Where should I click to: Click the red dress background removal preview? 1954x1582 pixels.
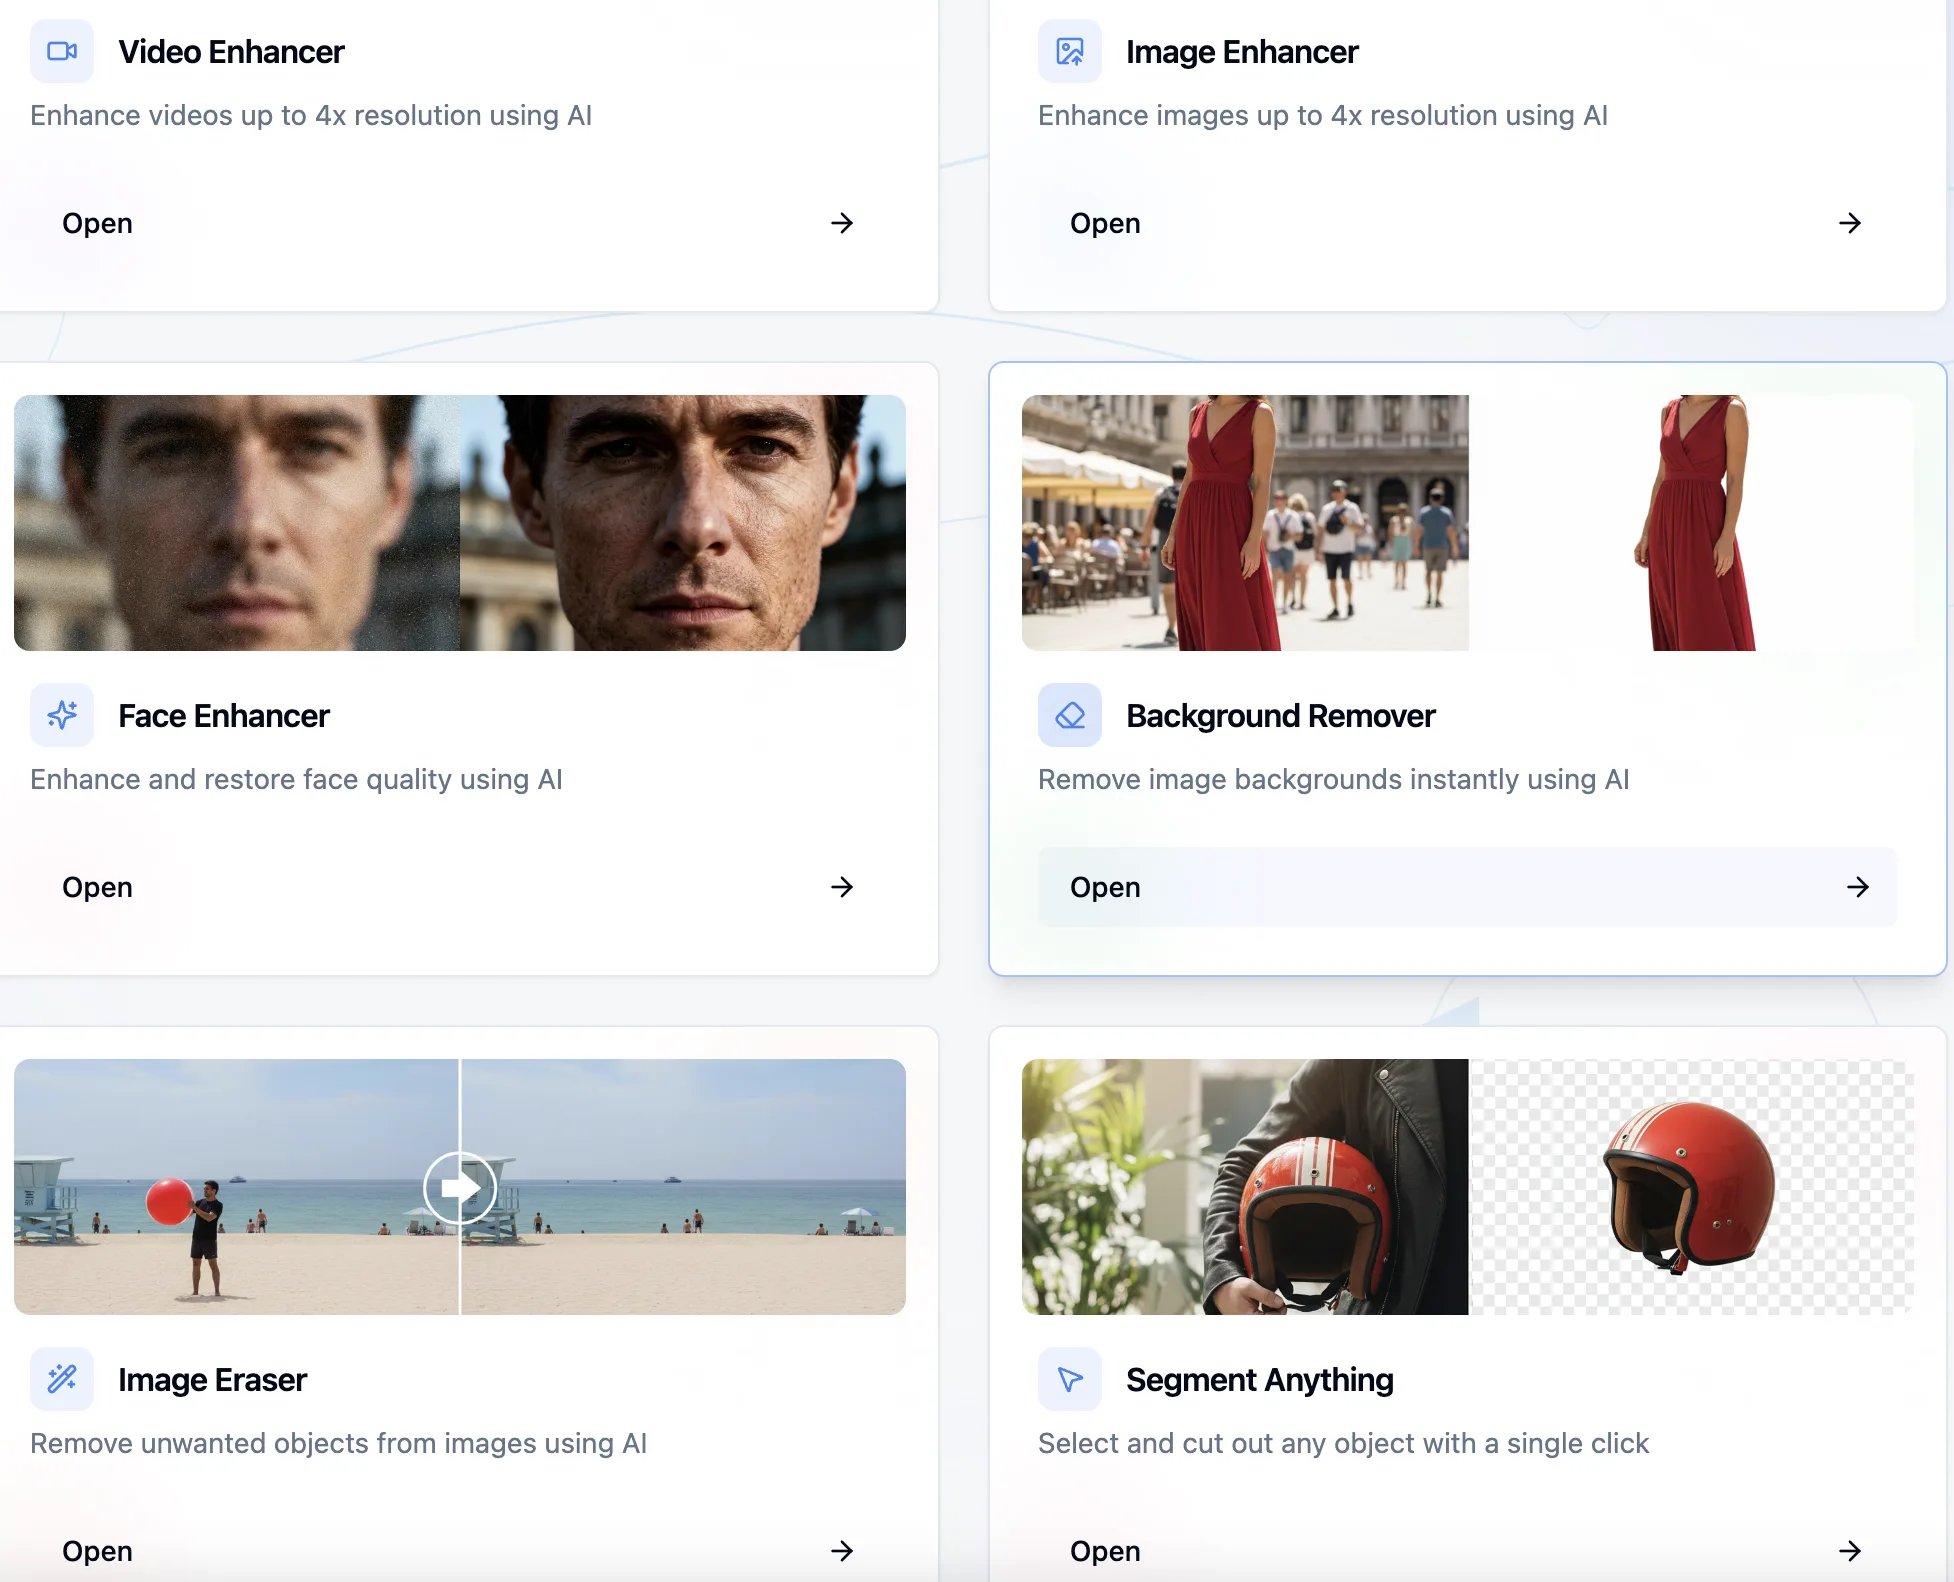[x=1468, y=523]
